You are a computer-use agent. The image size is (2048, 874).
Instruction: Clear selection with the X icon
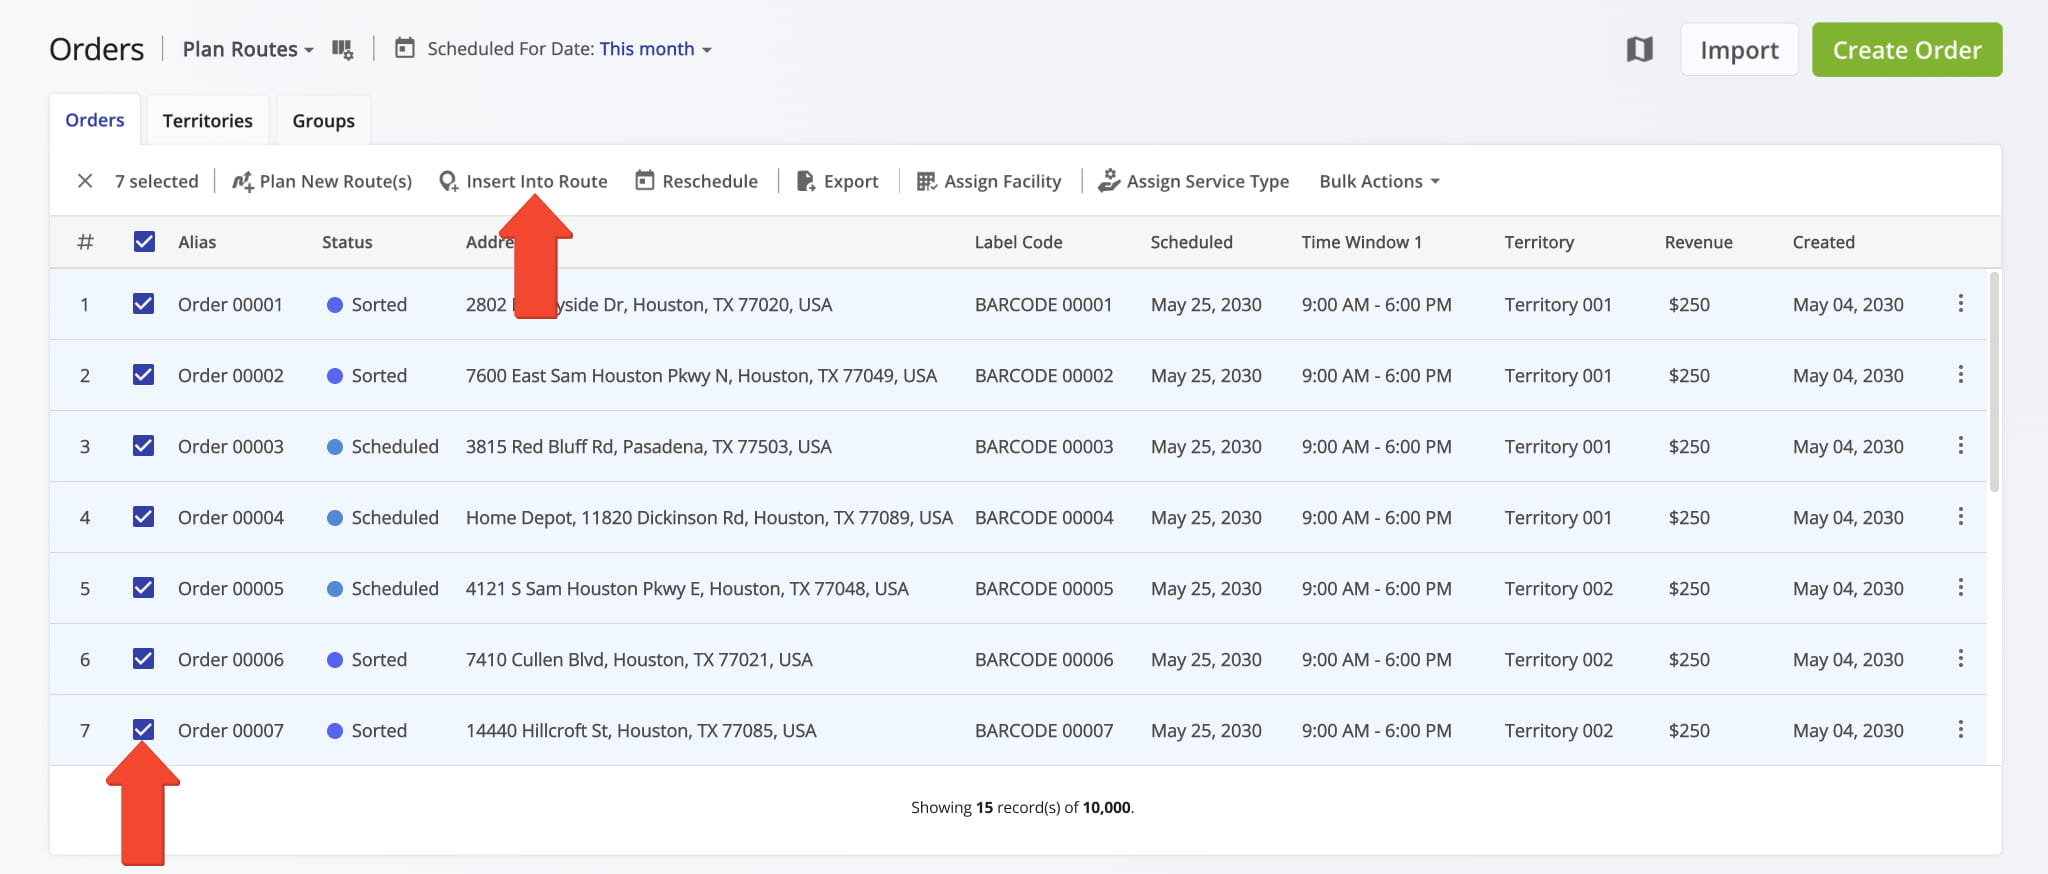click(x=85, y=181)
